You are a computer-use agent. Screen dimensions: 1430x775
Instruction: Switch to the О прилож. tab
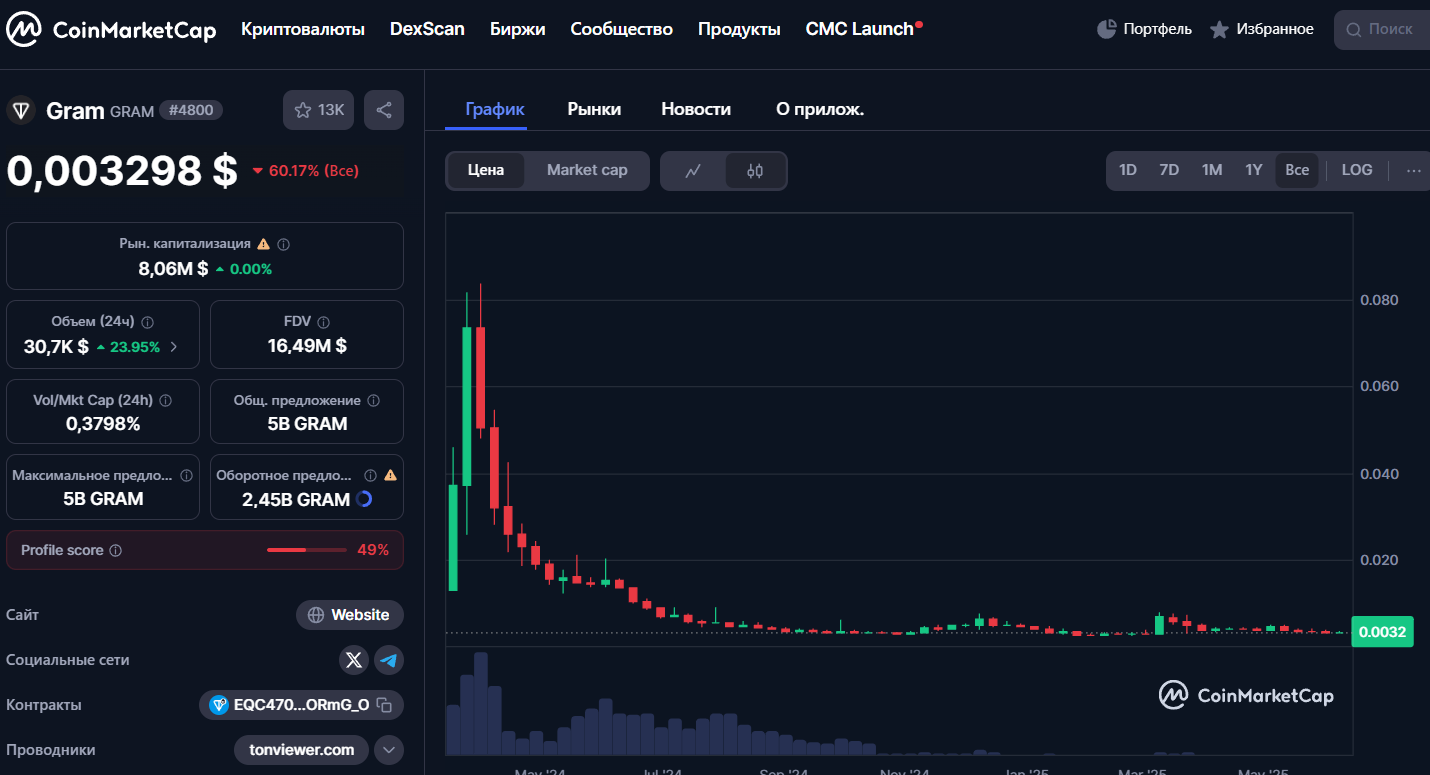point(820,109)
